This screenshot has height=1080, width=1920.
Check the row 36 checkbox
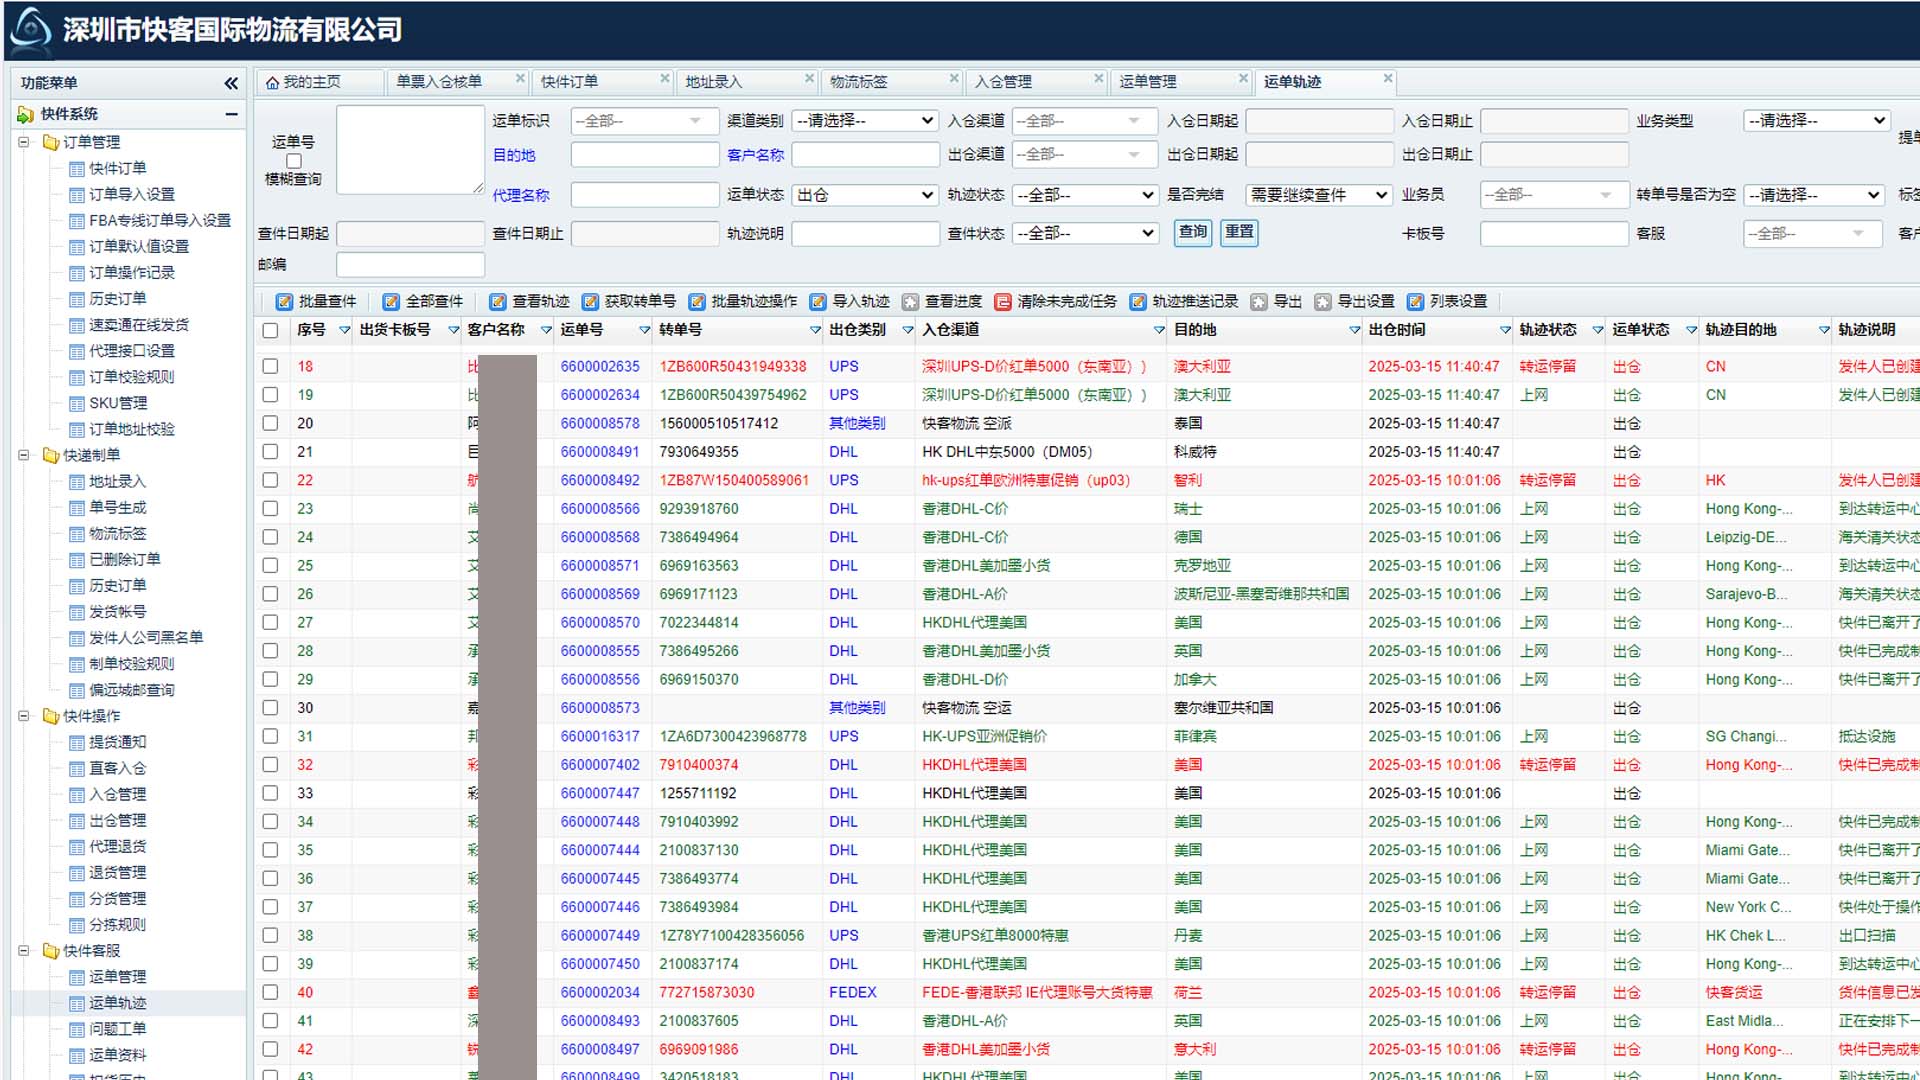pyautogui.click(x=270, y=878)
